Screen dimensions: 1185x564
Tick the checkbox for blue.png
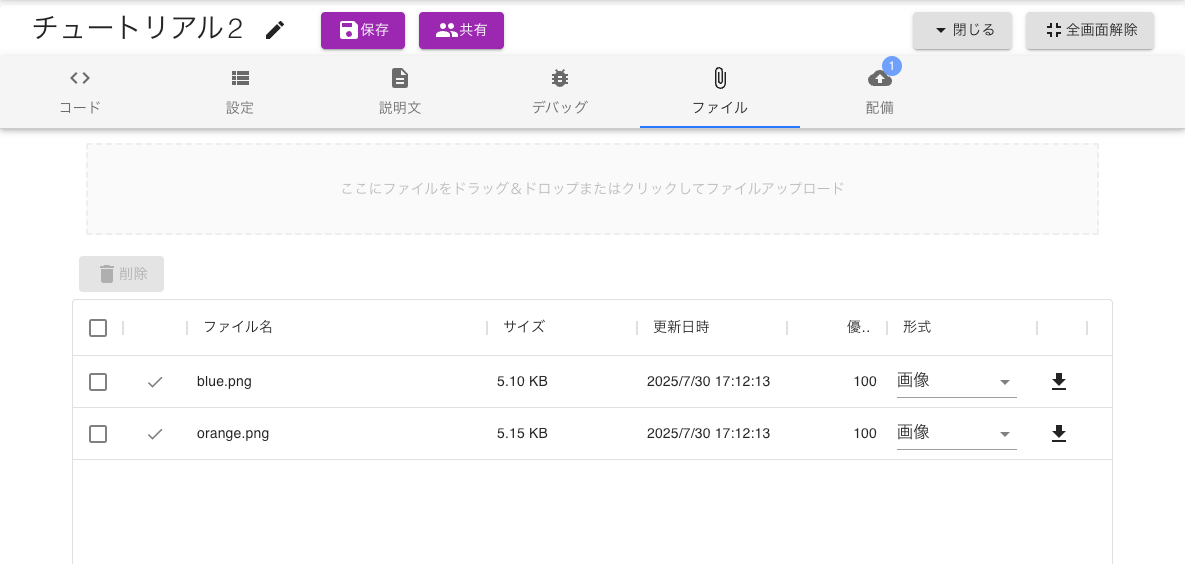coord(98,381)
